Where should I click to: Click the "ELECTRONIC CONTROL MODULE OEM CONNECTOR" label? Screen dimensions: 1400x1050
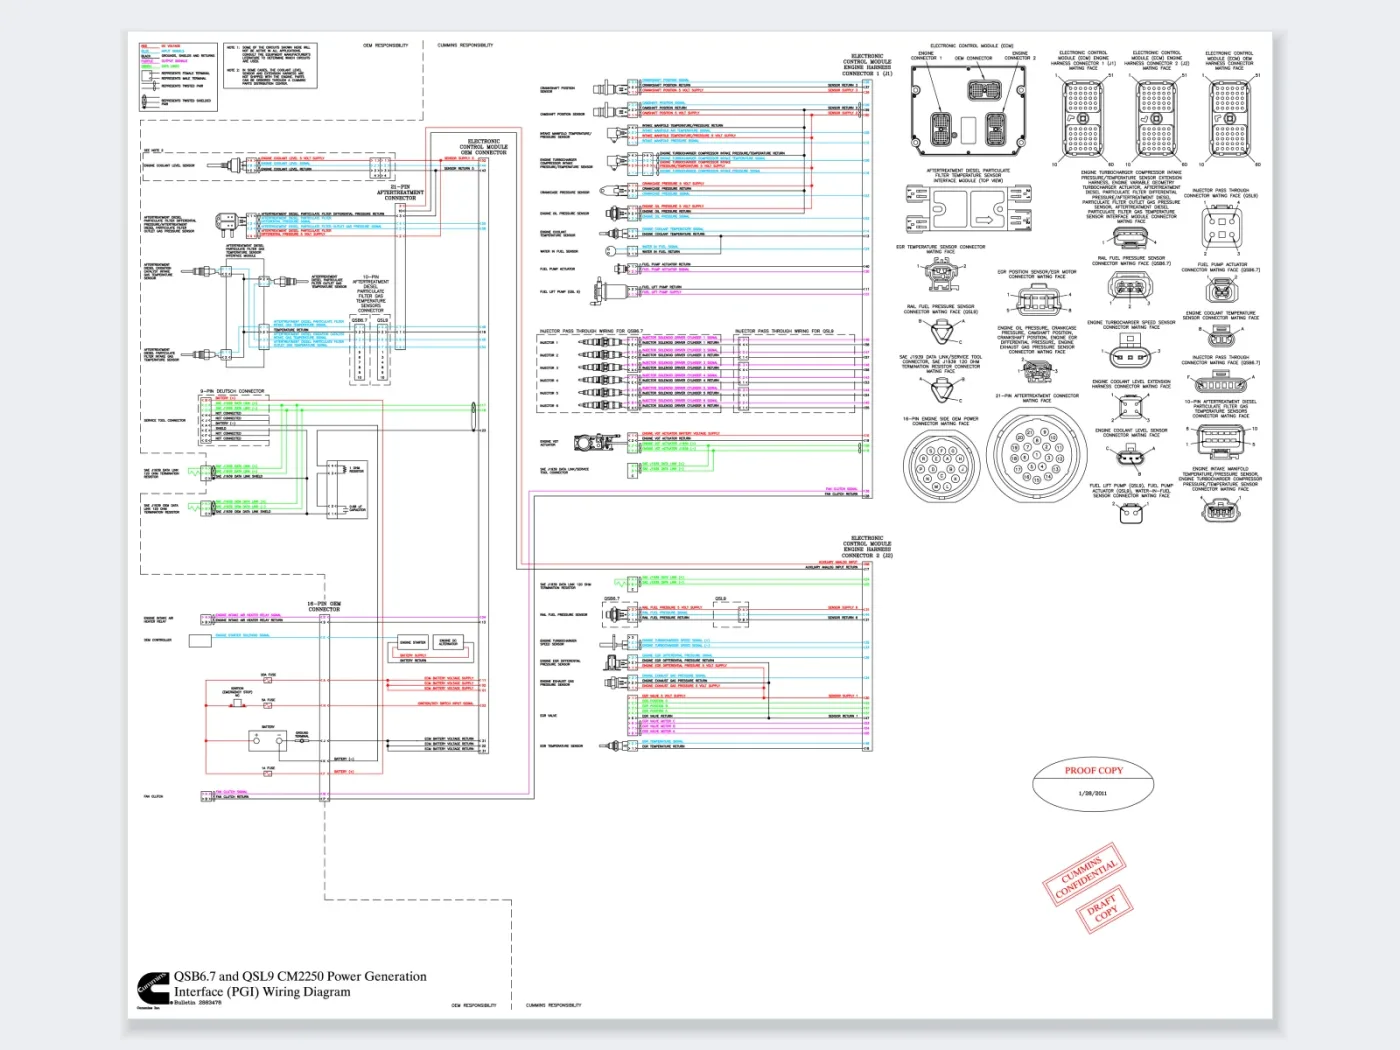[484, 147]
